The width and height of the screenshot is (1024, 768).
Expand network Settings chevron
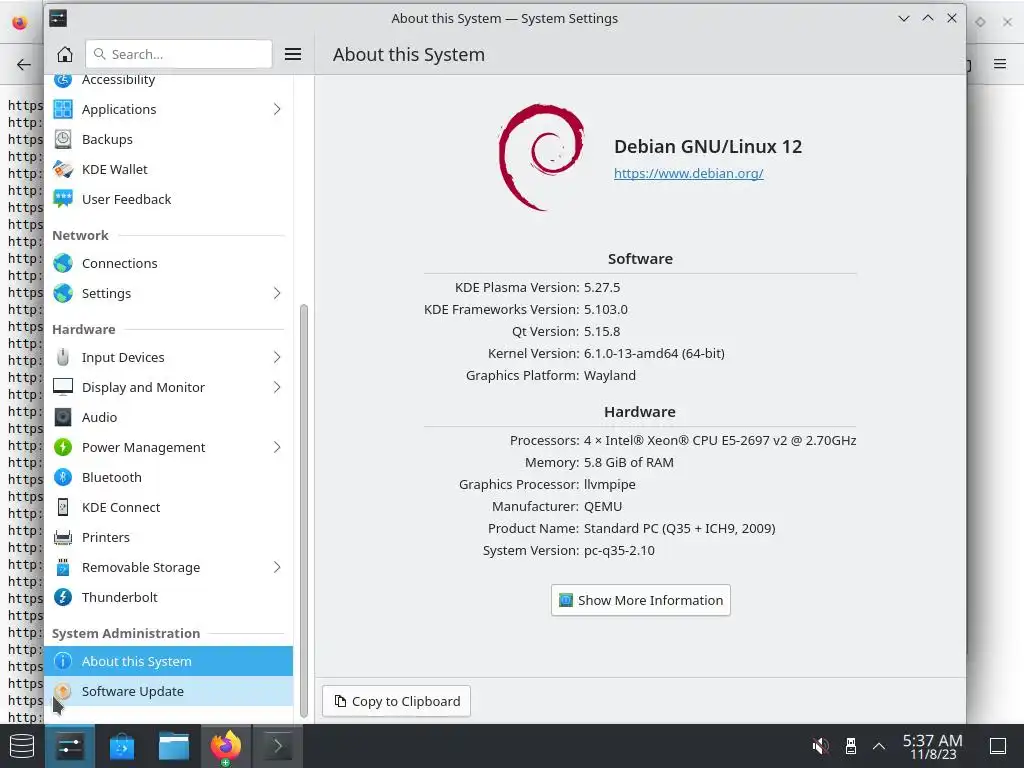(x=277, y=293)
